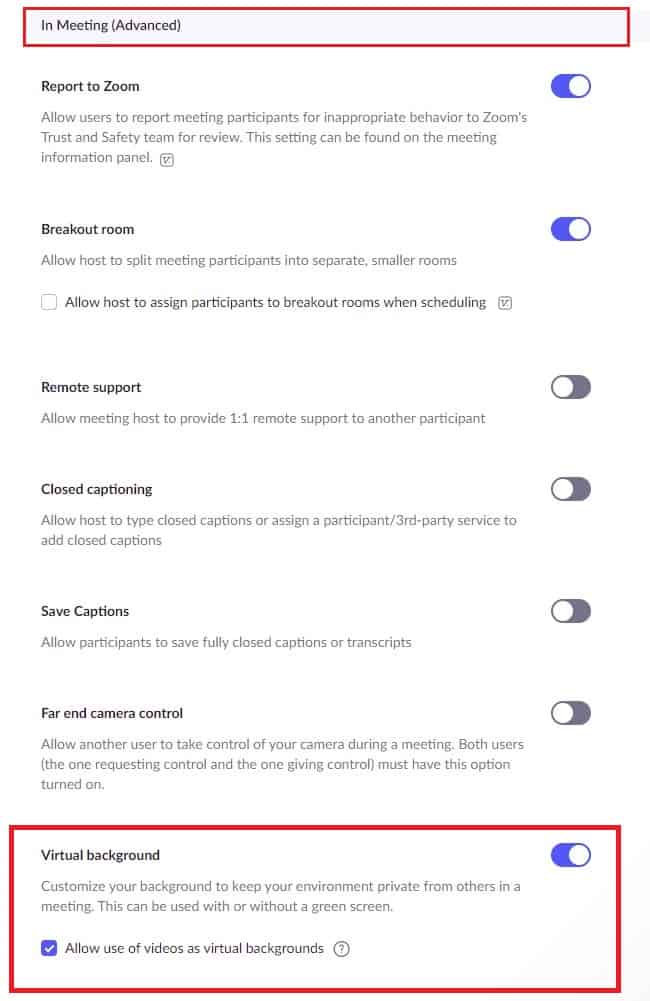Image resolution: width=650 pixels, height=1001 pixels.
Task: Click the Remote support setting title
Action: [91, 388]
